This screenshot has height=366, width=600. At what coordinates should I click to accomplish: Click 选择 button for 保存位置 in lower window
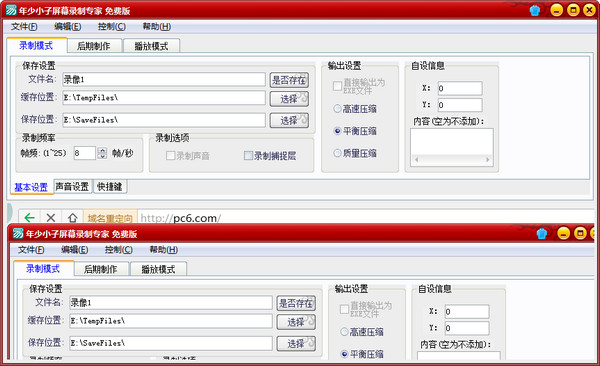(x=296, y=343)
